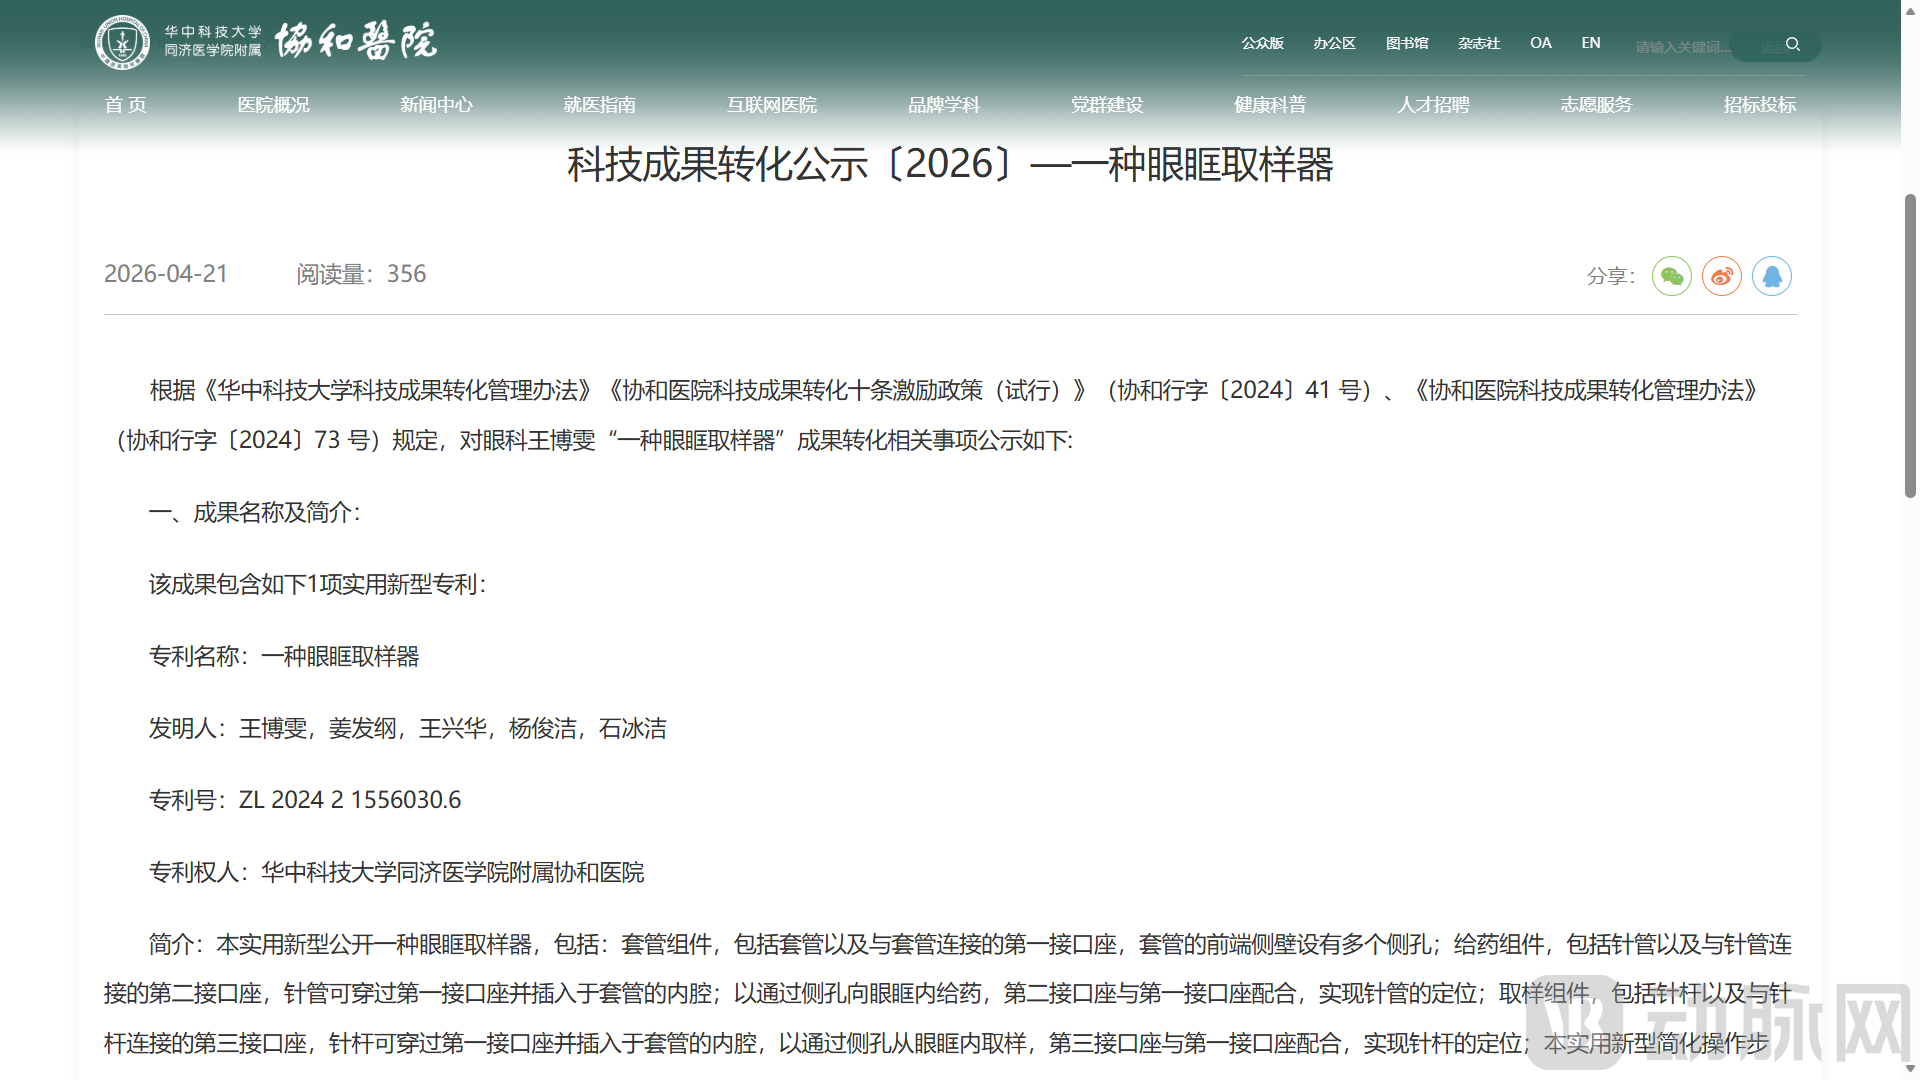Click the inventors line starting 发明人
1920x1080 pixels.
coord(408,728)
